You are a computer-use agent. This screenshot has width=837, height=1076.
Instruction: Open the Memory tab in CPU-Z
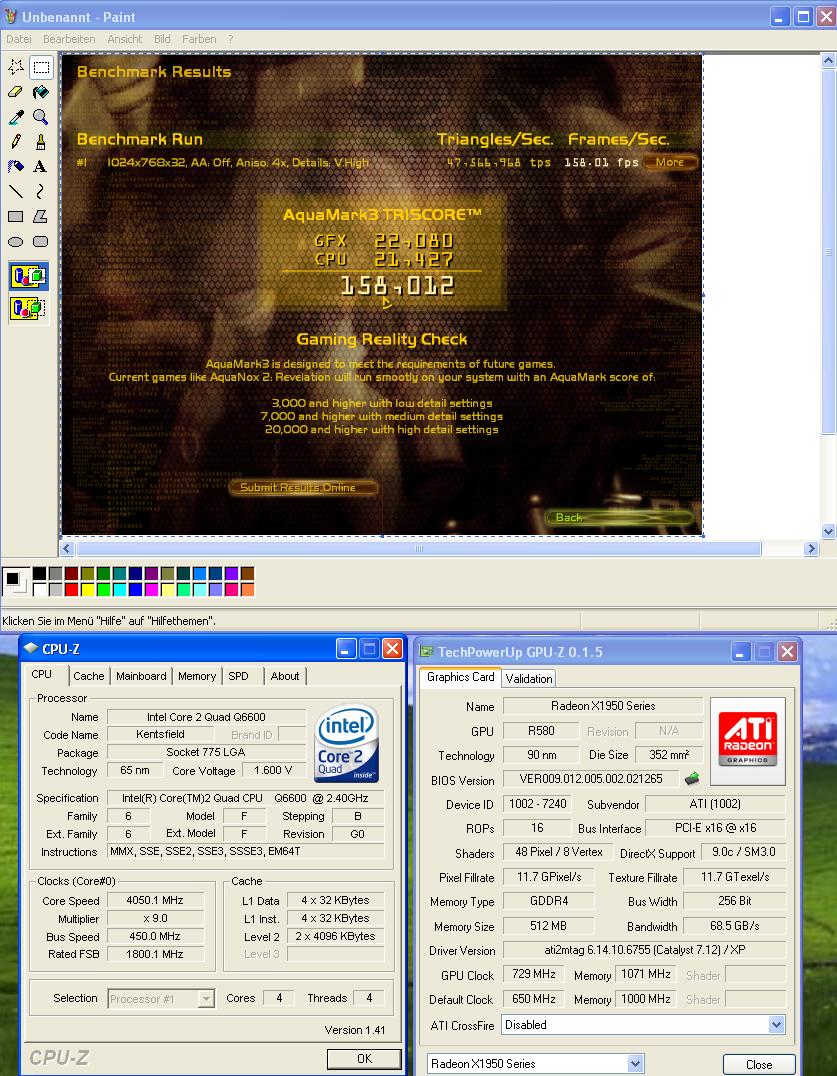[x=197, y=676]
